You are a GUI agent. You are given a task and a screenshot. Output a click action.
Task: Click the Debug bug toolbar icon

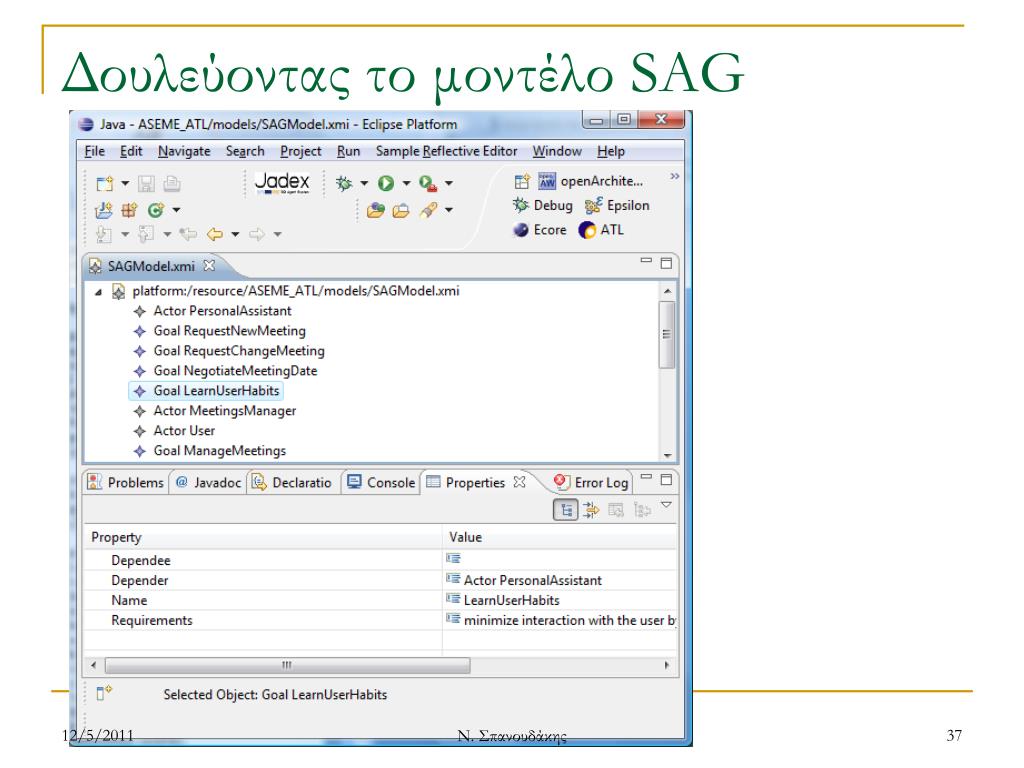[344, 184]
